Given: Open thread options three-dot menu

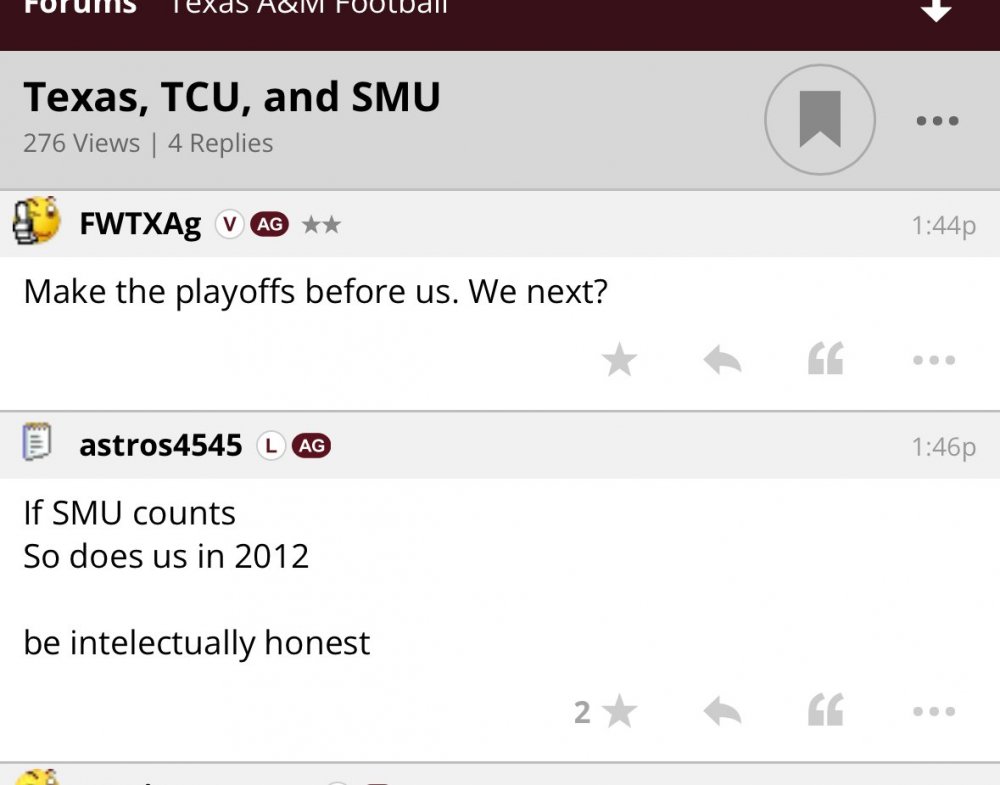Looking at the screenshot, I should click(937, 121).
